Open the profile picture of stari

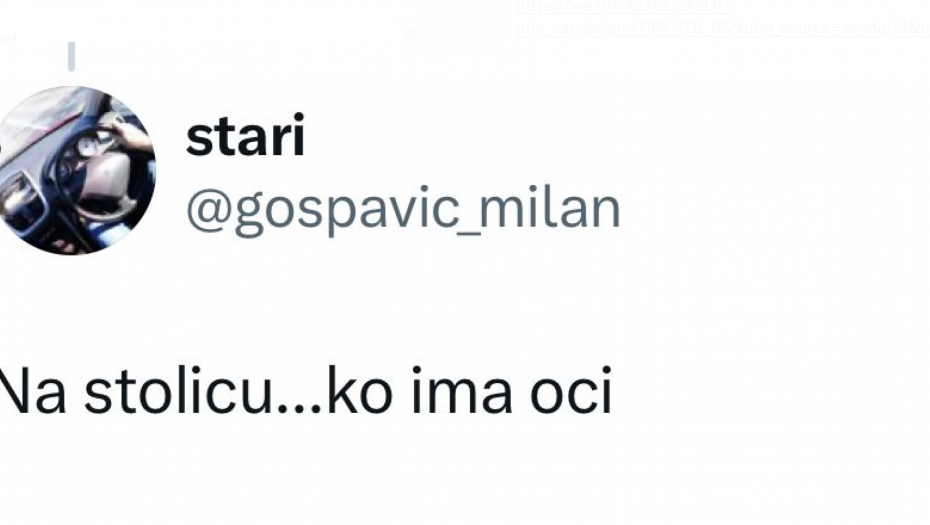tap(75, 170)
